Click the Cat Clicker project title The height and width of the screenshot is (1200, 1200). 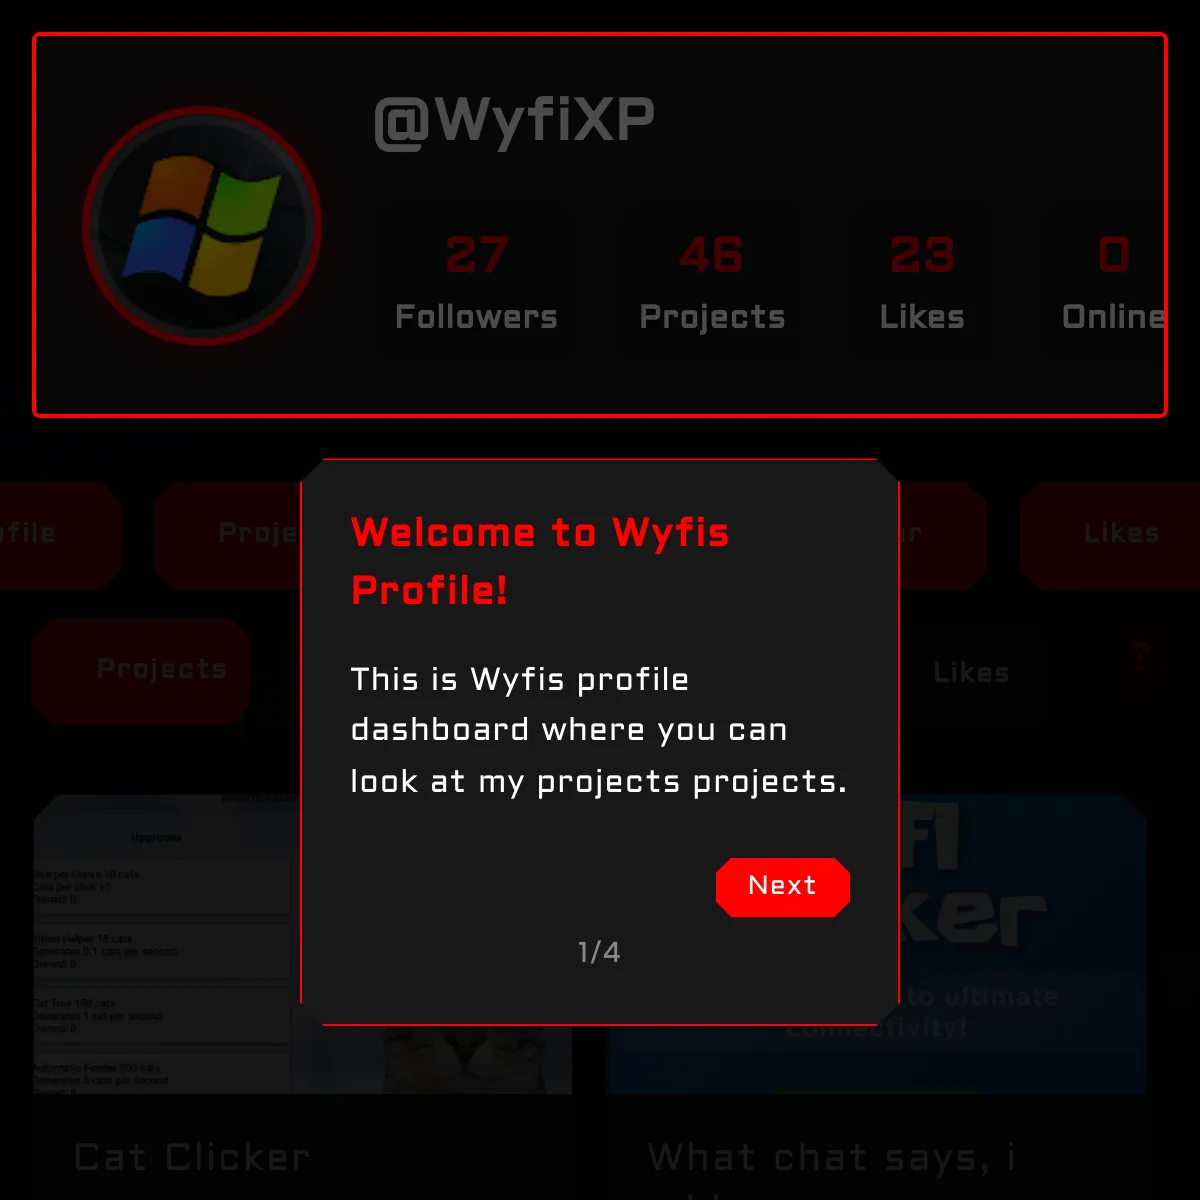point(192,1158)
